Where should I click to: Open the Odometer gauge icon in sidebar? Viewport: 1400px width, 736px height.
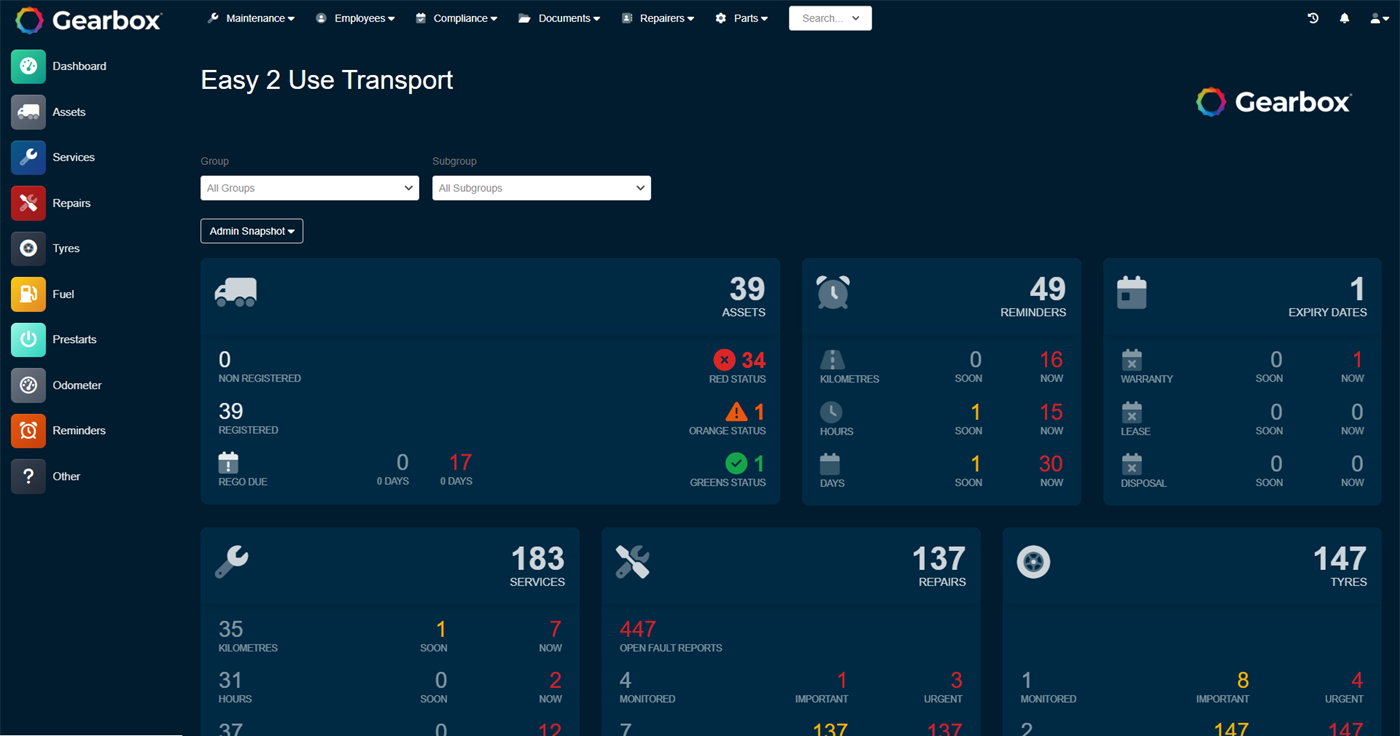coord(28,385)
